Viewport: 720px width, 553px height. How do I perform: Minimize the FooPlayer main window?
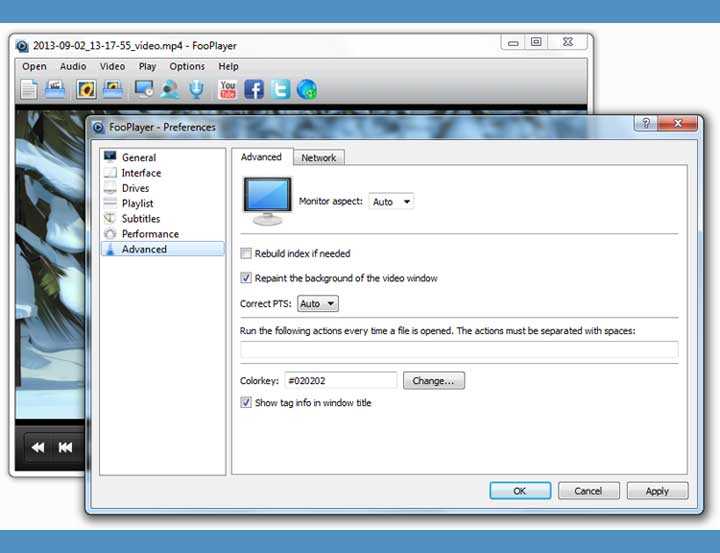[513, 42]
